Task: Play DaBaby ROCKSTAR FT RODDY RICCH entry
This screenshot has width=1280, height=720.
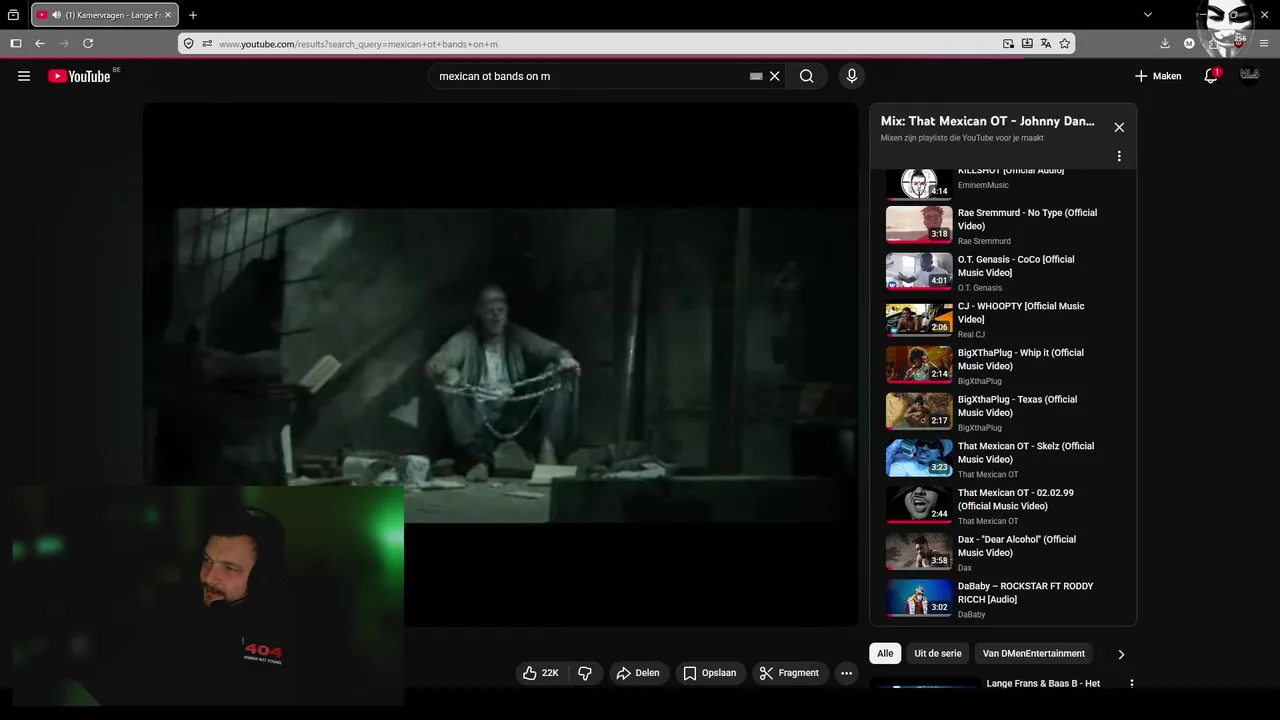Action: click(1003, 598)
